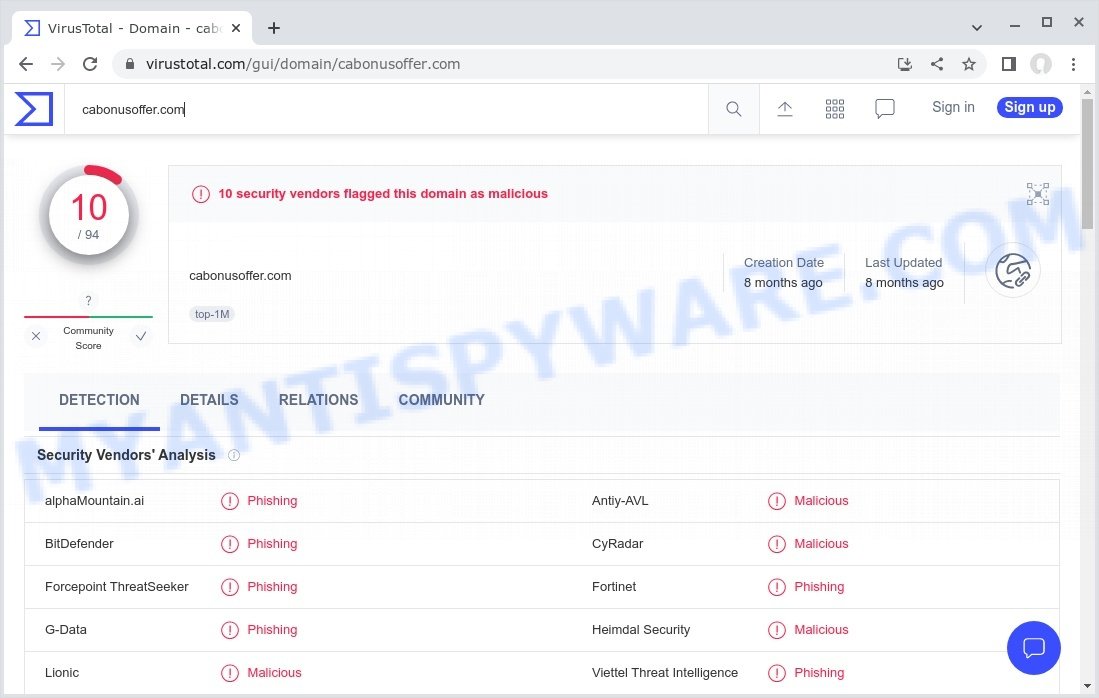The width and height of the screenshot is (1099, 698).
Task: Focus the cabonusoffer.com search field
Action: (386, 109)
